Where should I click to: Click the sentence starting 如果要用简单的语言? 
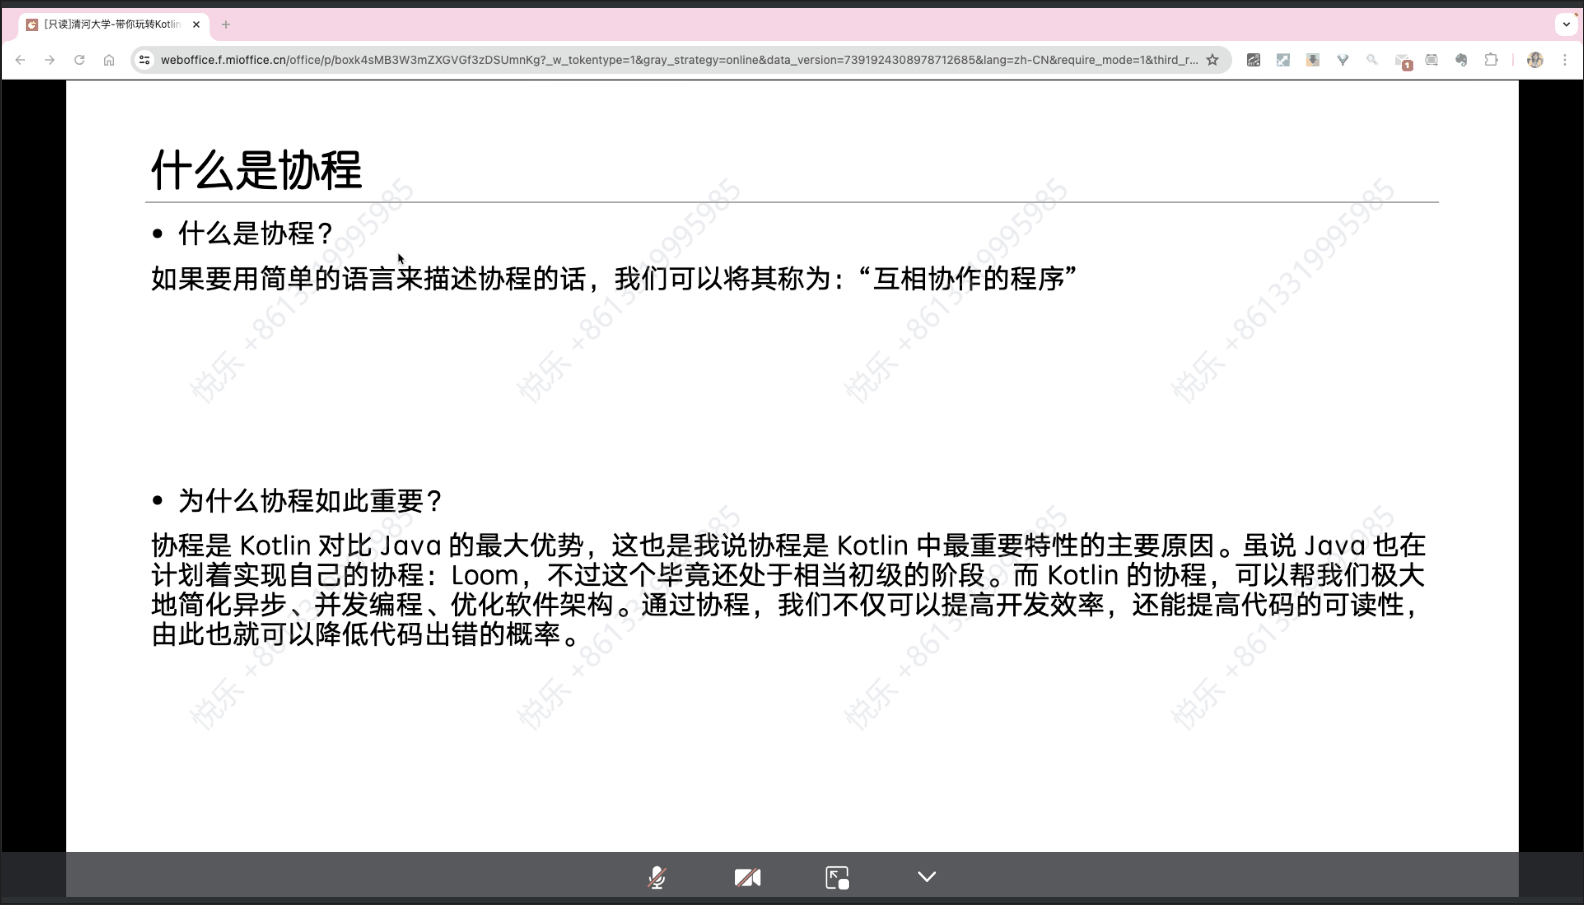(614, 278)
